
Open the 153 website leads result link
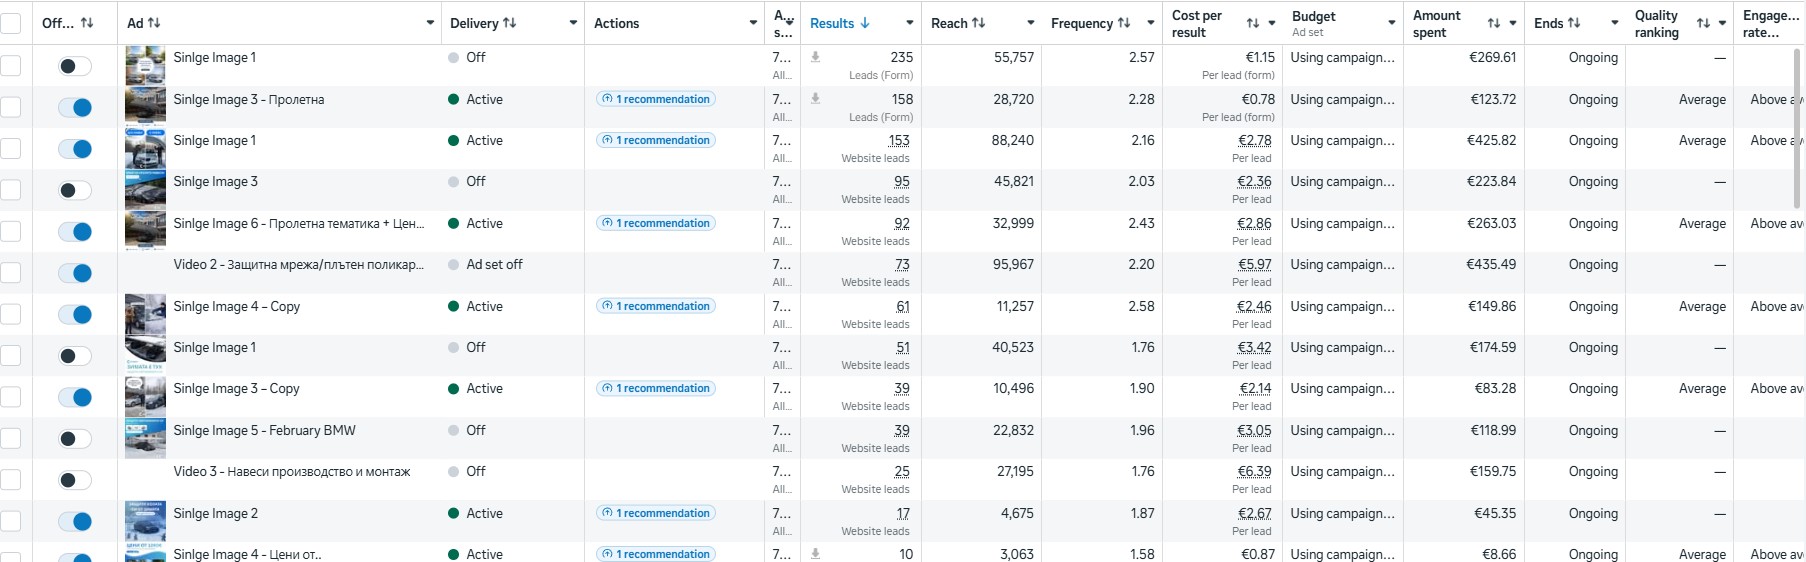coord(899,141)
